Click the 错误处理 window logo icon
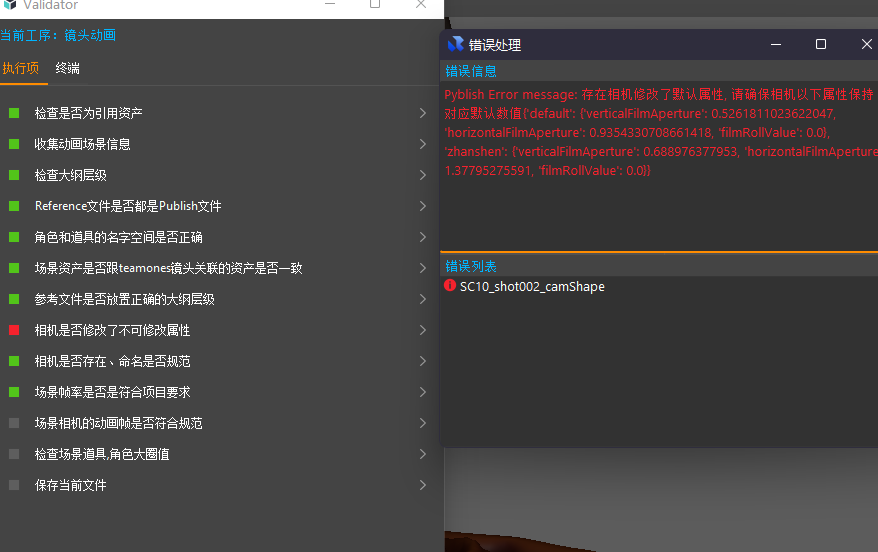Viewport: 878px width, 552px height. click(456, 44)
